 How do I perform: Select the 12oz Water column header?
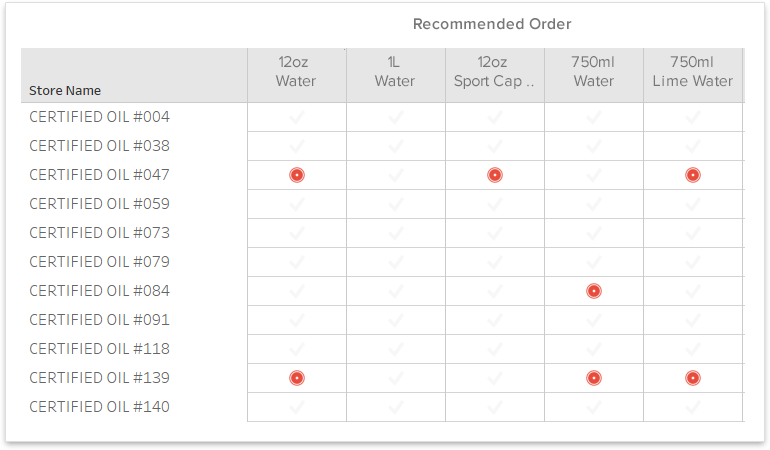coord(297,71)
